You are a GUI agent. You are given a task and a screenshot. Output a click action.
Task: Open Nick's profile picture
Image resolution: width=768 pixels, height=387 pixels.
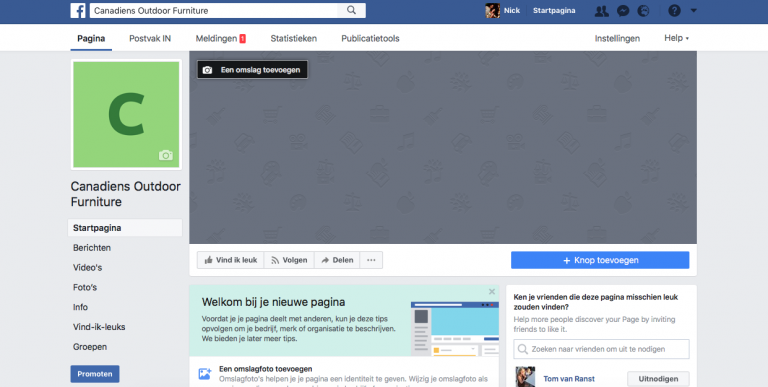[492, 10]
